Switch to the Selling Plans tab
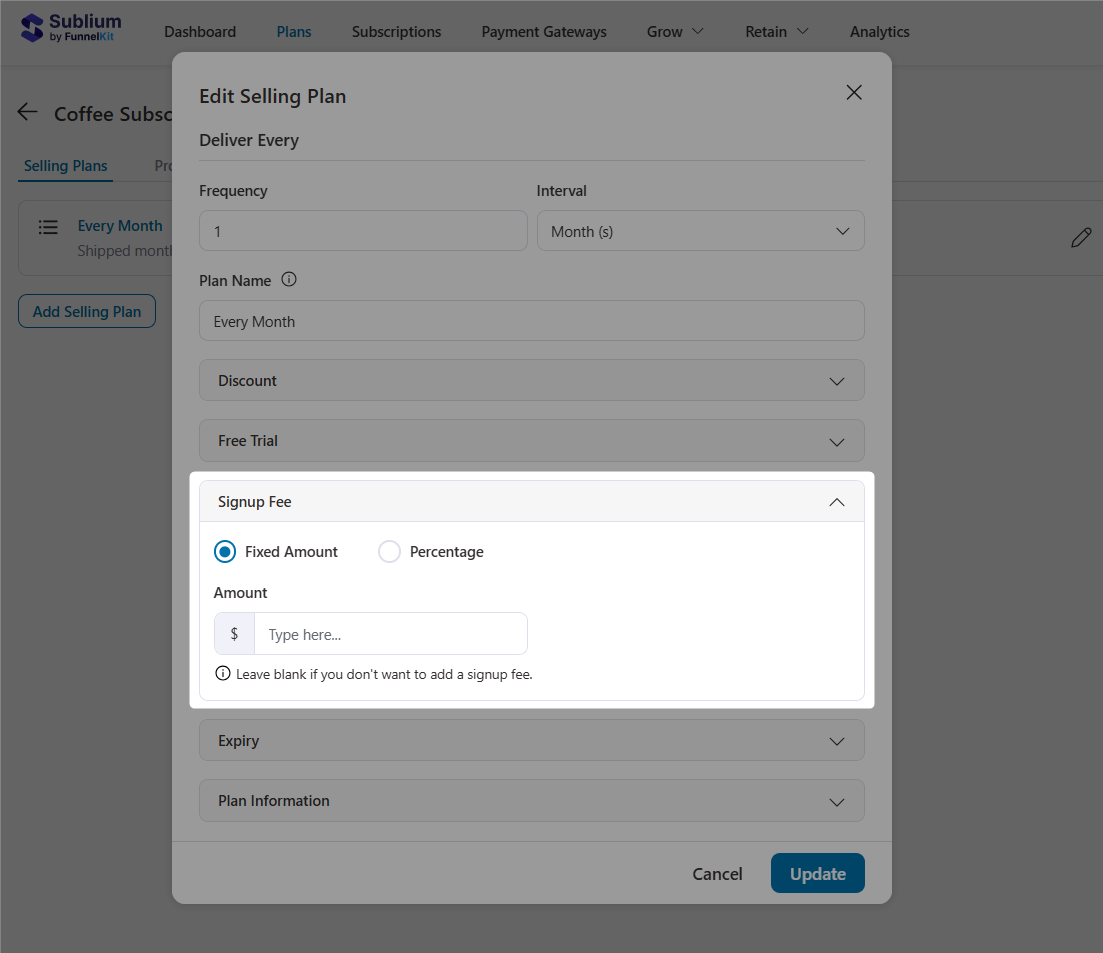 pos(64,165)
